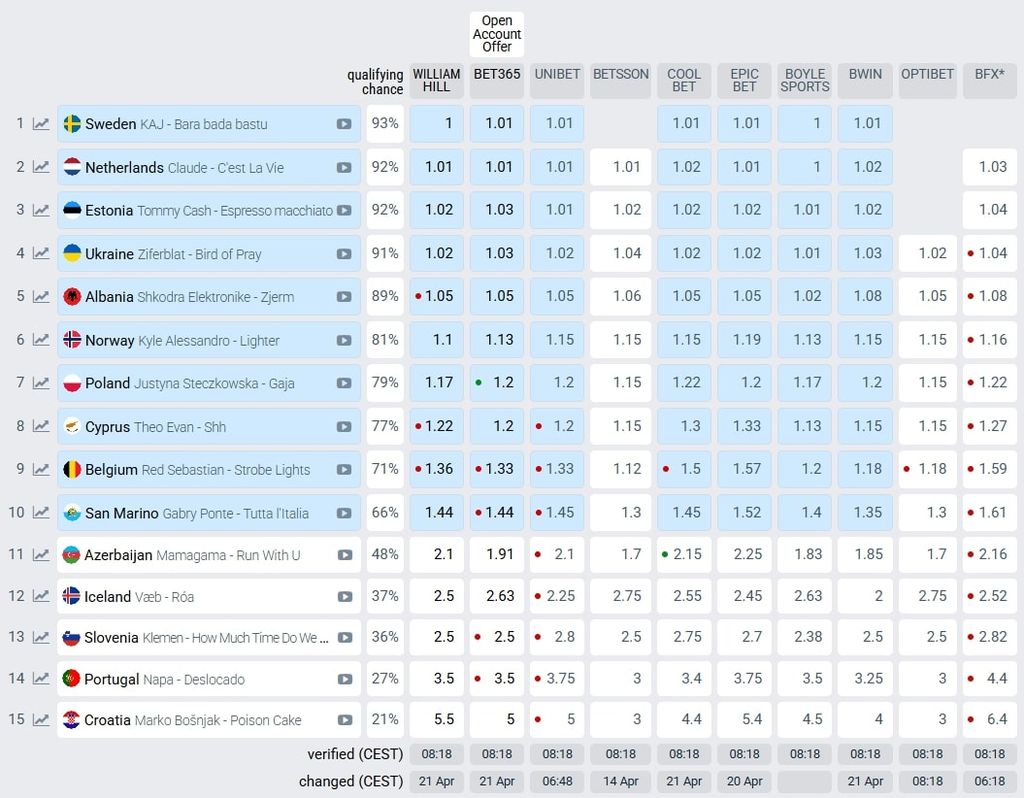
Task: Open the WILLIAM HILL bookmaker column header
Action: pyautogui.click(x=436, y=80)
